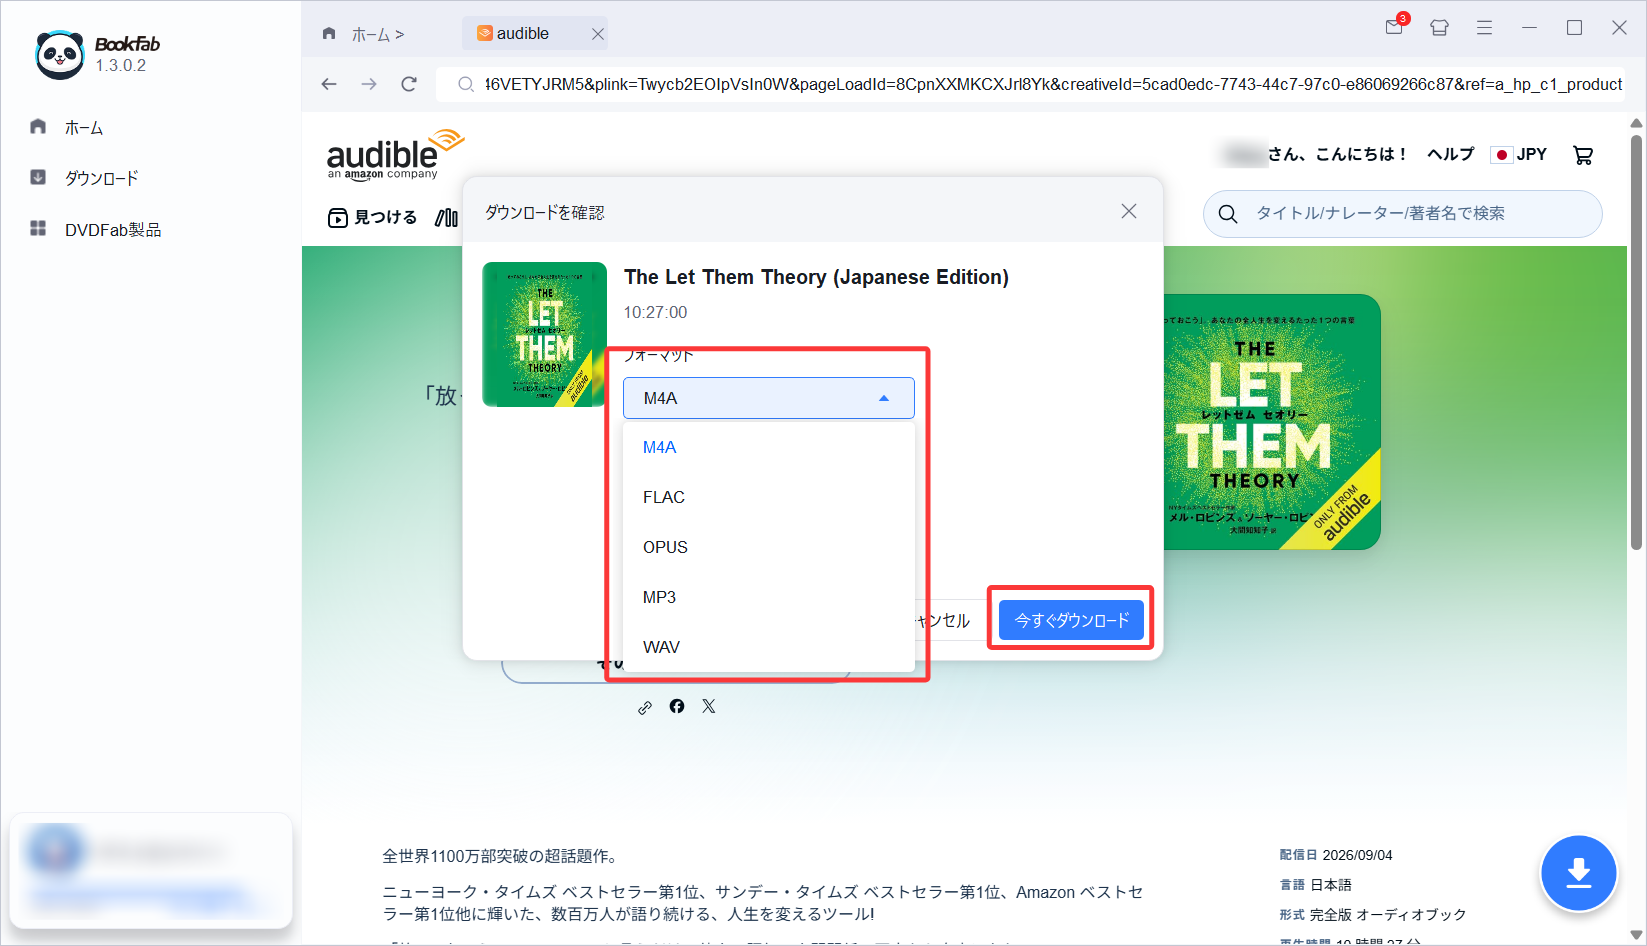Click the Audible logo
1647x946 pixels.
coord(395,154)
